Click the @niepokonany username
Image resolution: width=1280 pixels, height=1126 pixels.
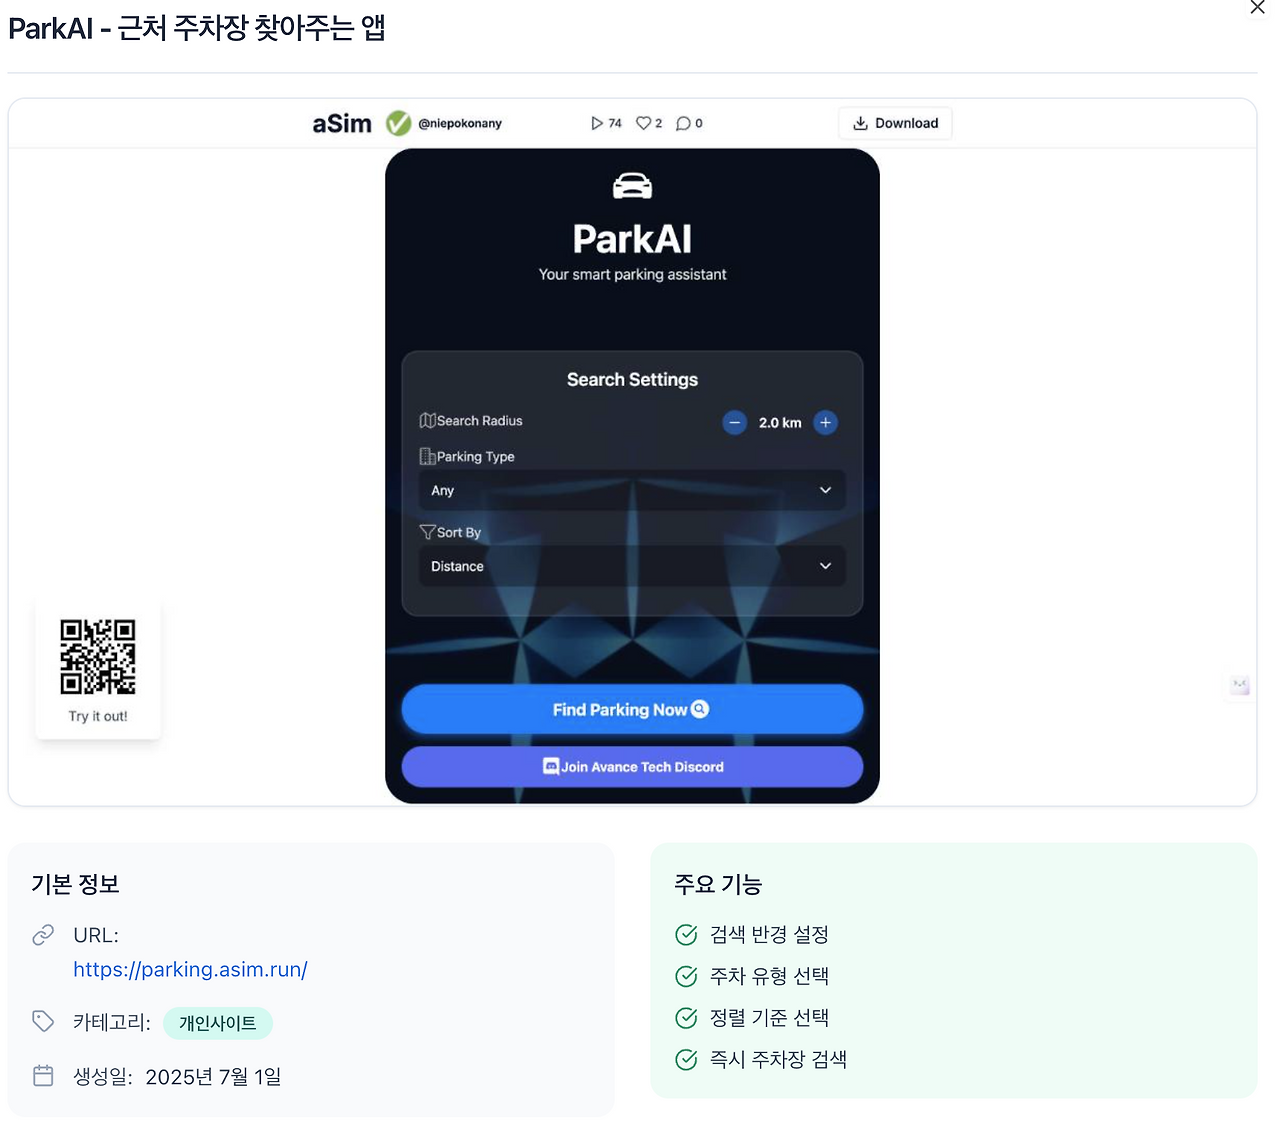(460, 123)
